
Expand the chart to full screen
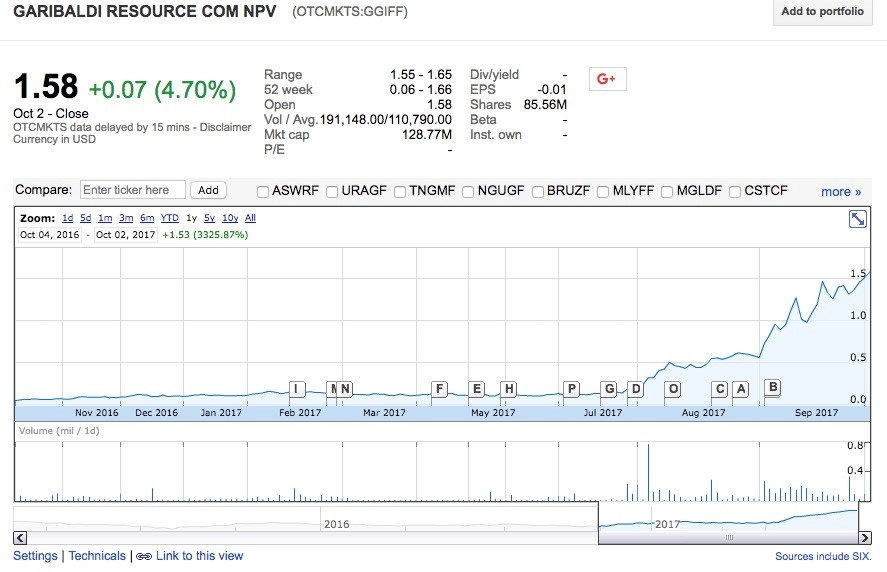(x=857, y=219)
